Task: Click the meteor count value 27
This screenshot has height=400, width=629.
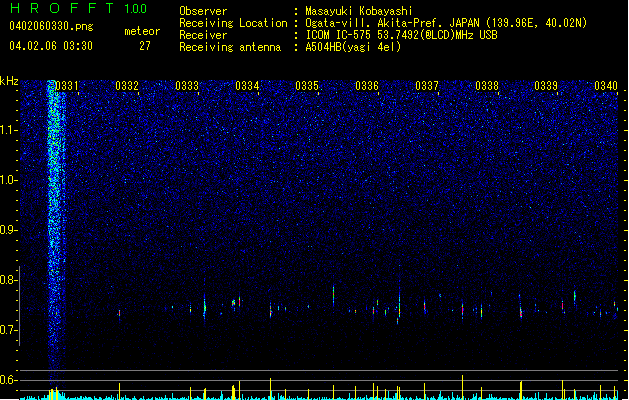Action: pos(145,46)
